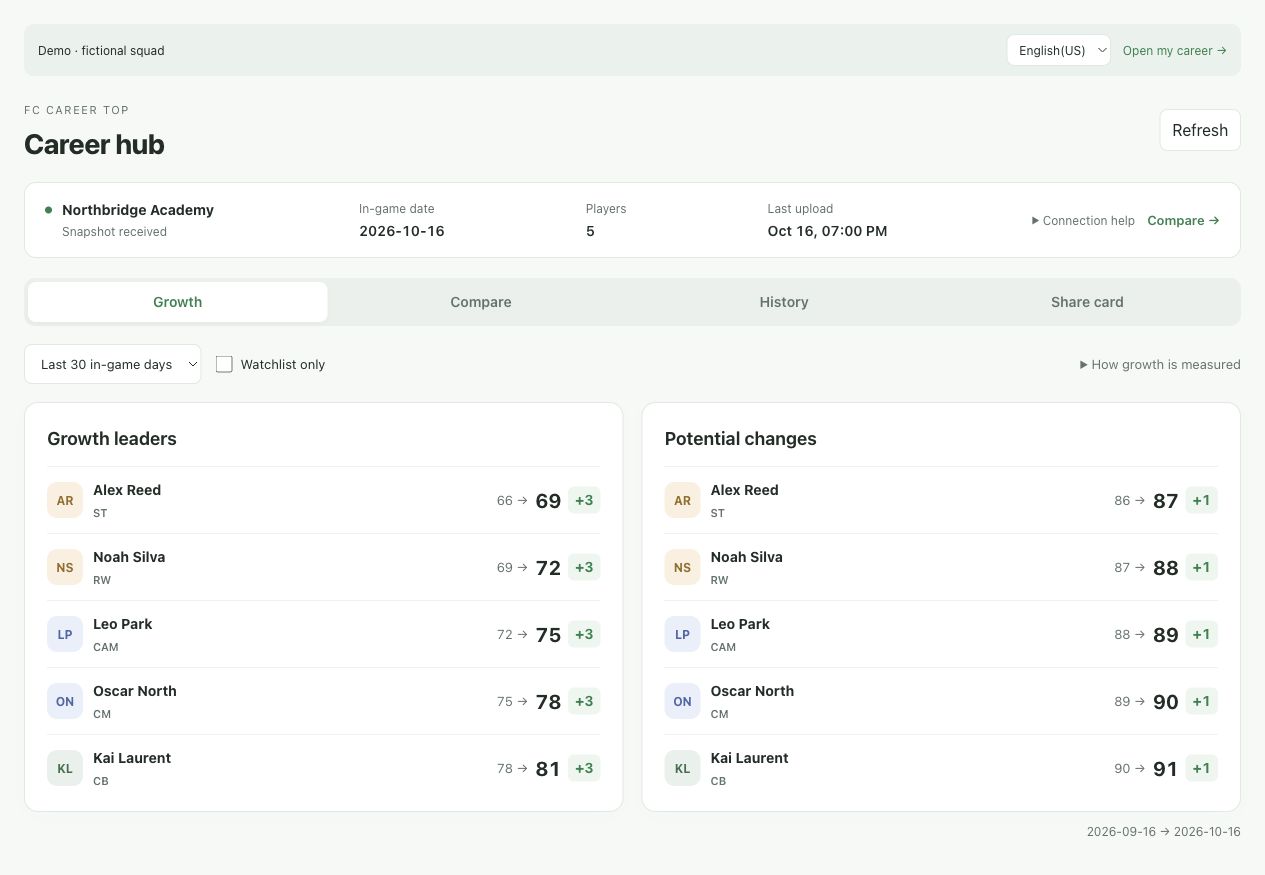Viewport: 1265px width, 875px height.
Task: Click the last upload time Oct 16, 07:00 PM
Action: [827, 231]
